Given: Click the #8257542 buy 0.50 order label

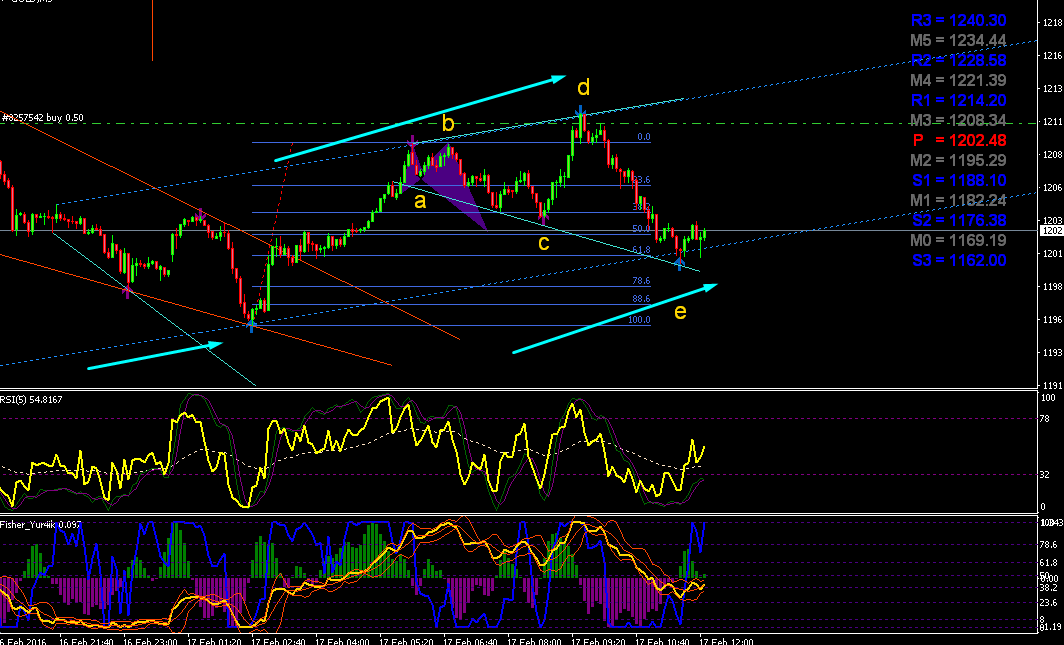Looking at the screenshot, I should coord(43,117).
